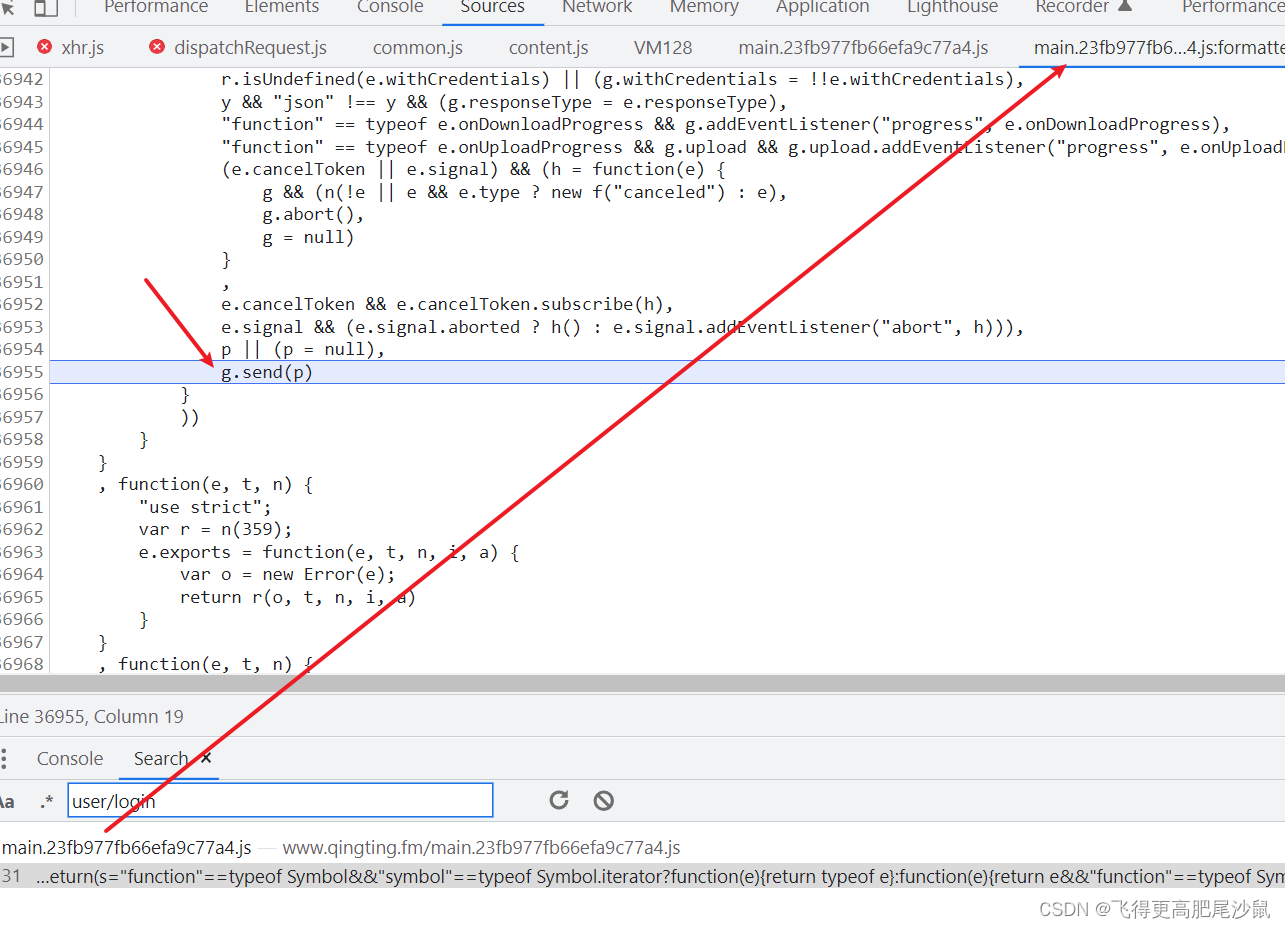Screen dimensions: 1285x929
Task: Toggle the device toolbar icon
Action: pos(46,8)
